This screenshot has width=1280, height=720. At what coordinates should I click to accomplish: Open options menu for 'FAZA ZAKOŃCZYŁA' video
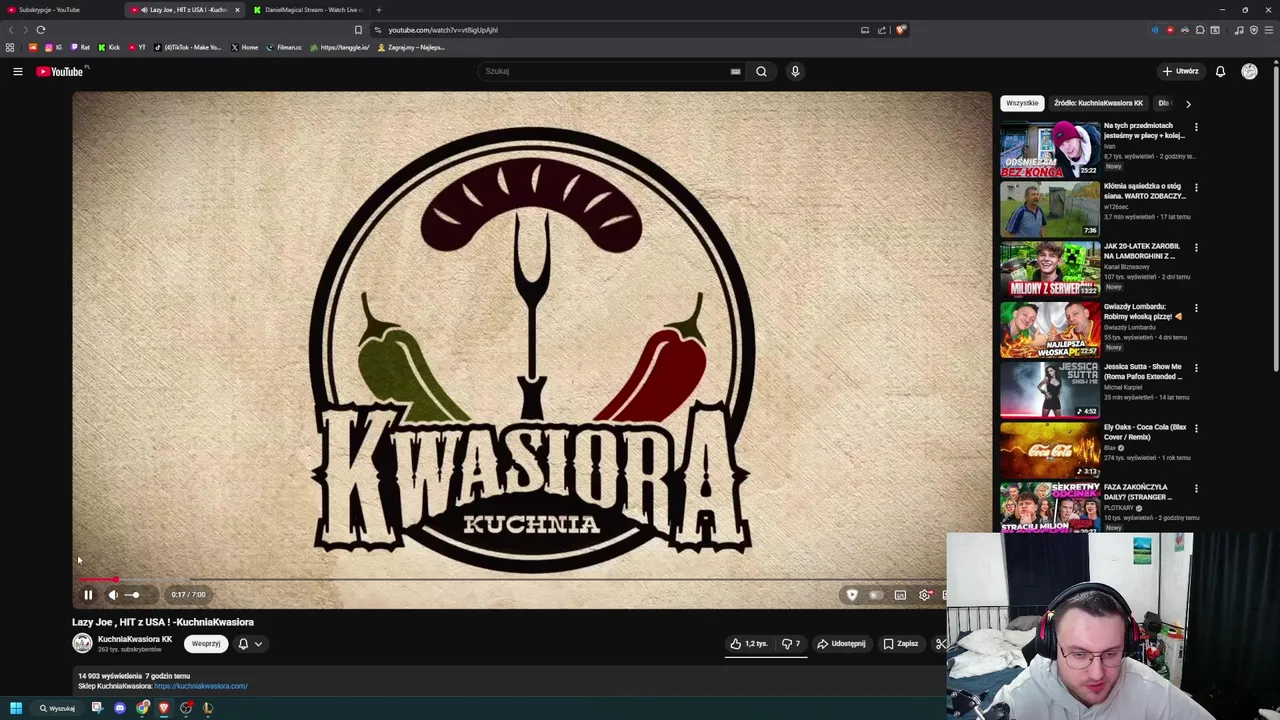point(1196,488)
